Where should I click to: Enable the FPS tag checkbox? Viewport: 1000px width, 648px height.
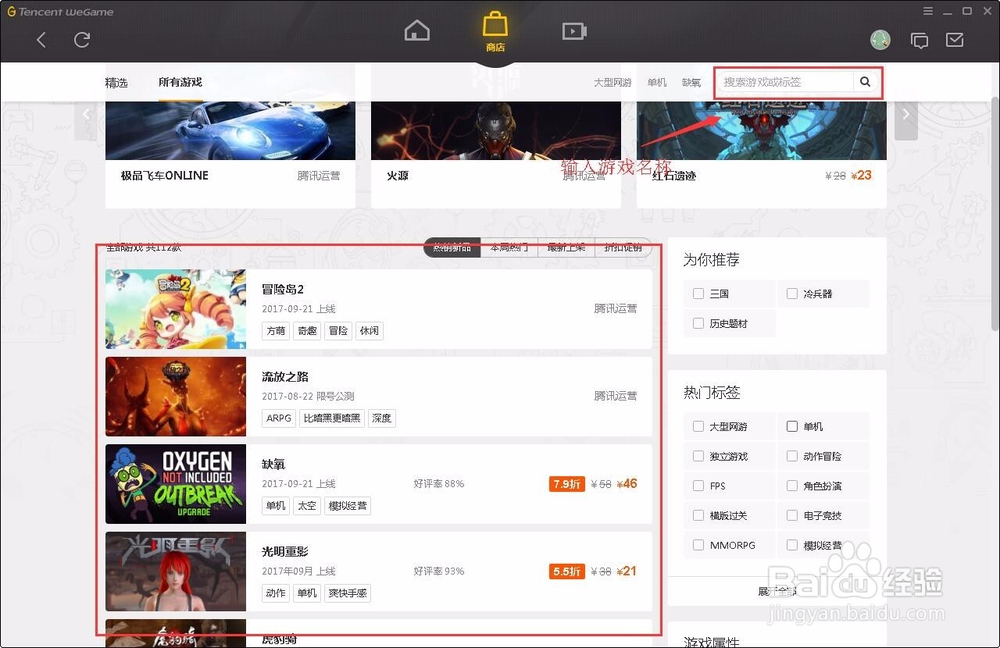coord(697,485)
